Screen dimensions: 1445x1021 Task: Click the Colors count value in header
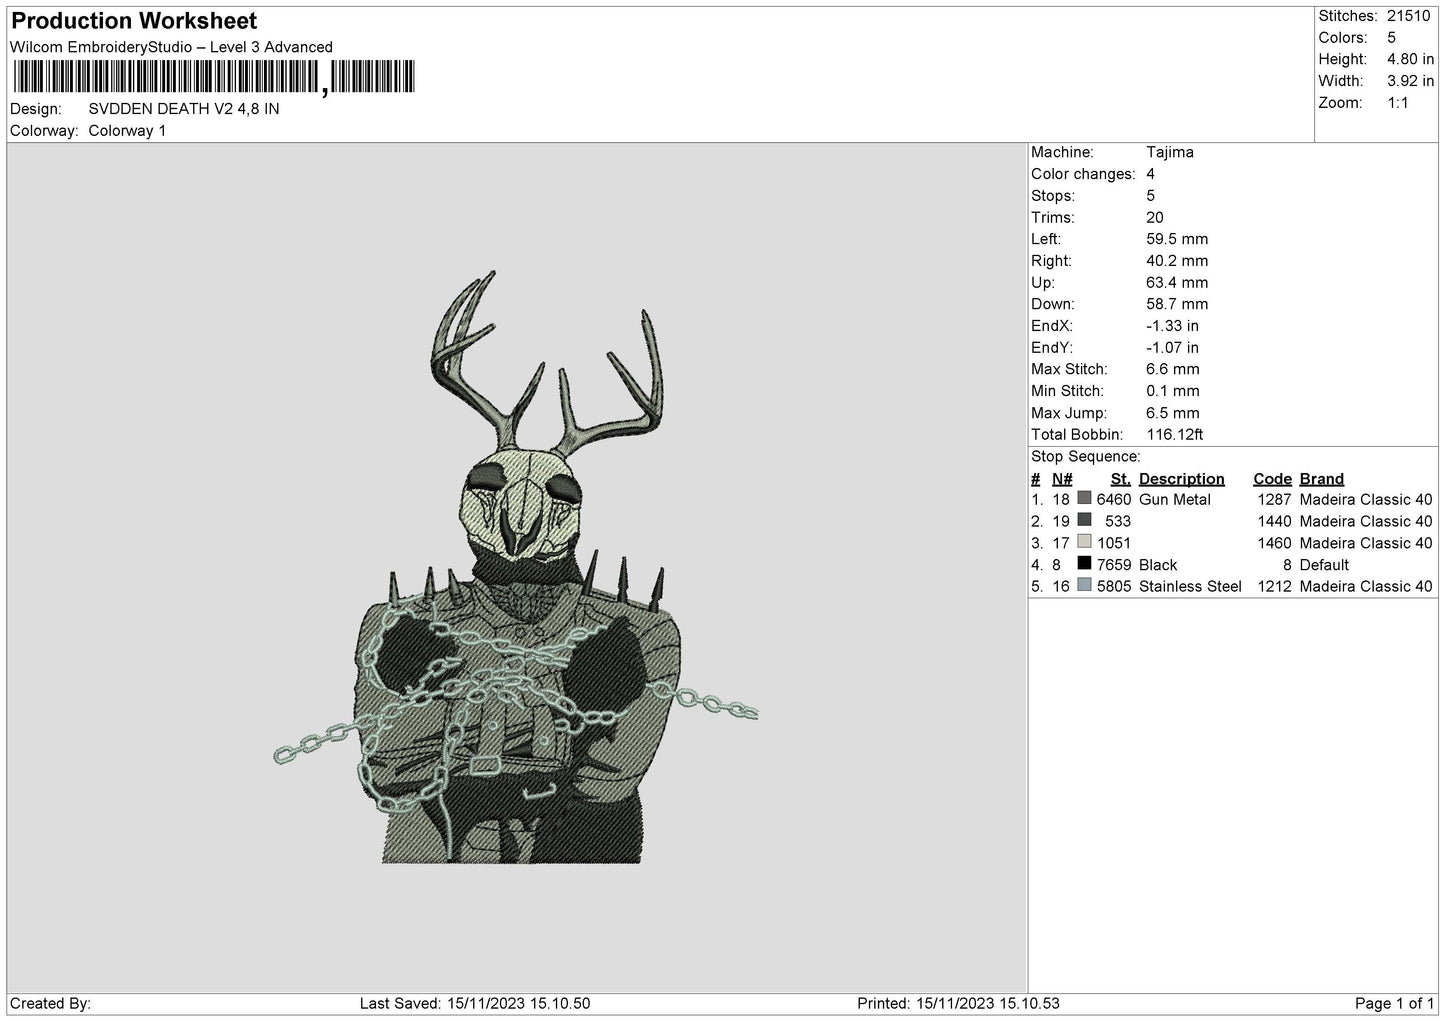(x=1392, y=38)
